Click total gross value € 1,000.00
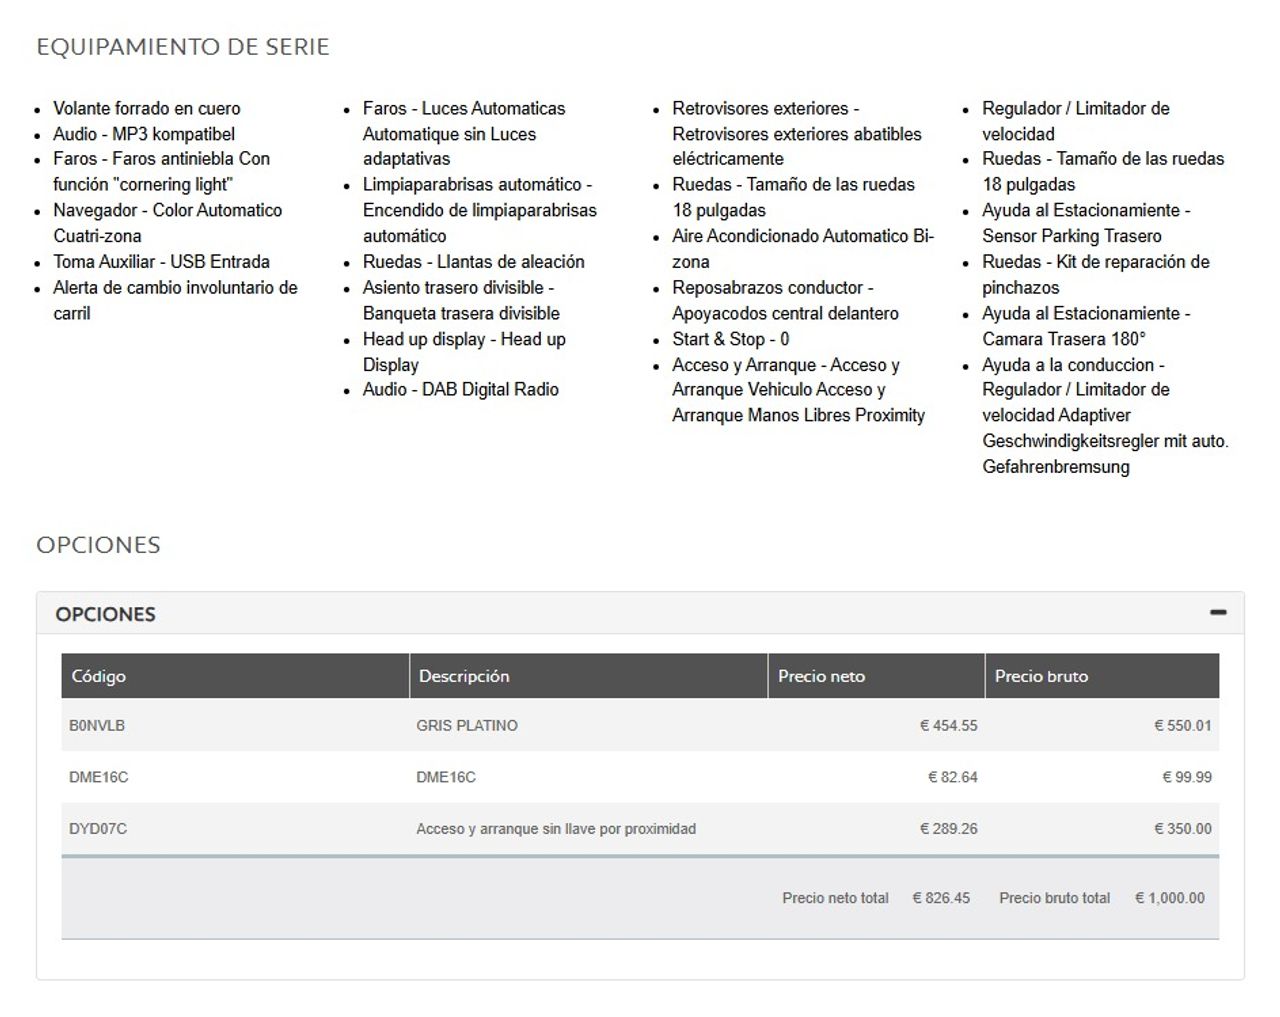Screen dimensions: 1280x1017 [1169, 898]
